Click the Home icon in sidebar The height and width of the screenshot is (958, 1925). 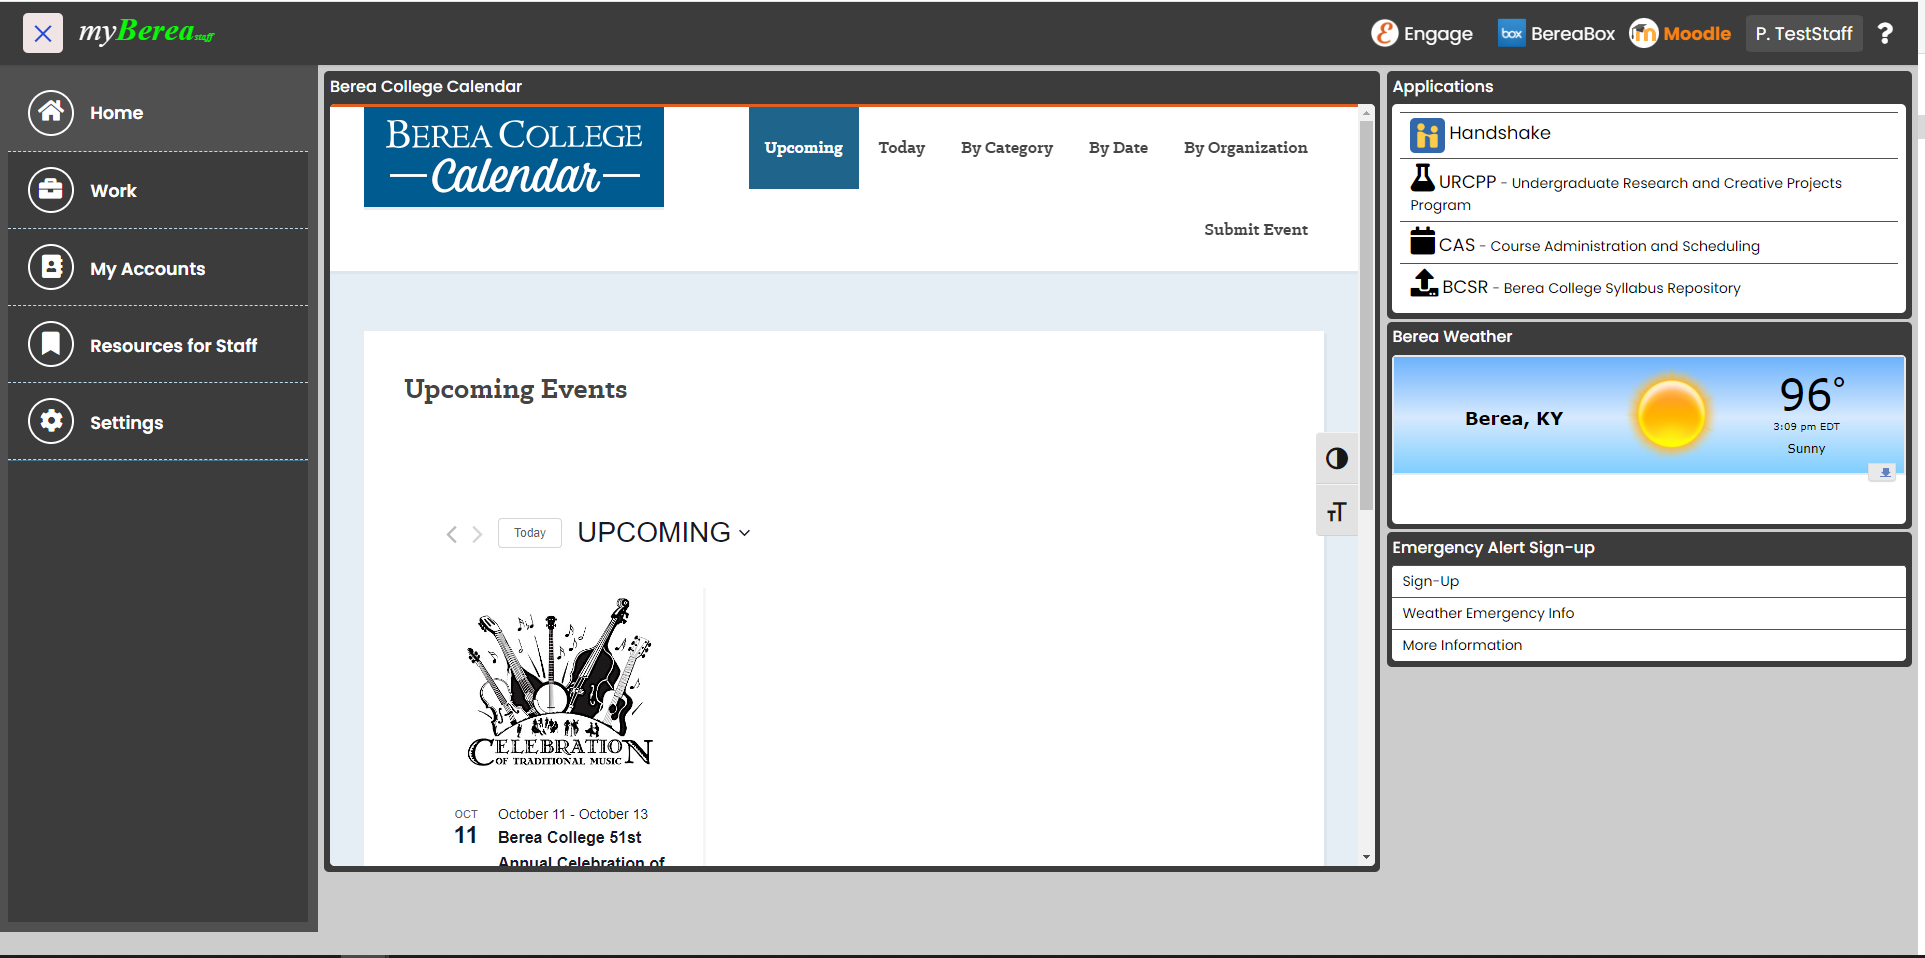(x=51, y=113)
